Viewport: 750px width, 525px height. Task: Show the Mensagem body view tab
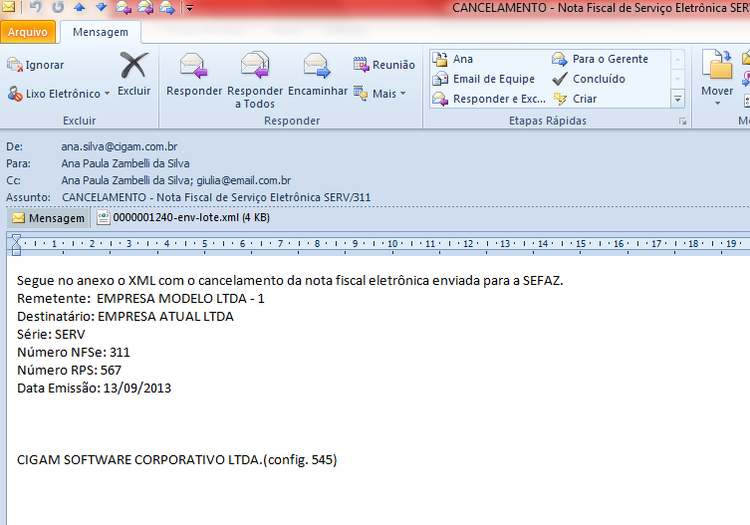point(48,218)
